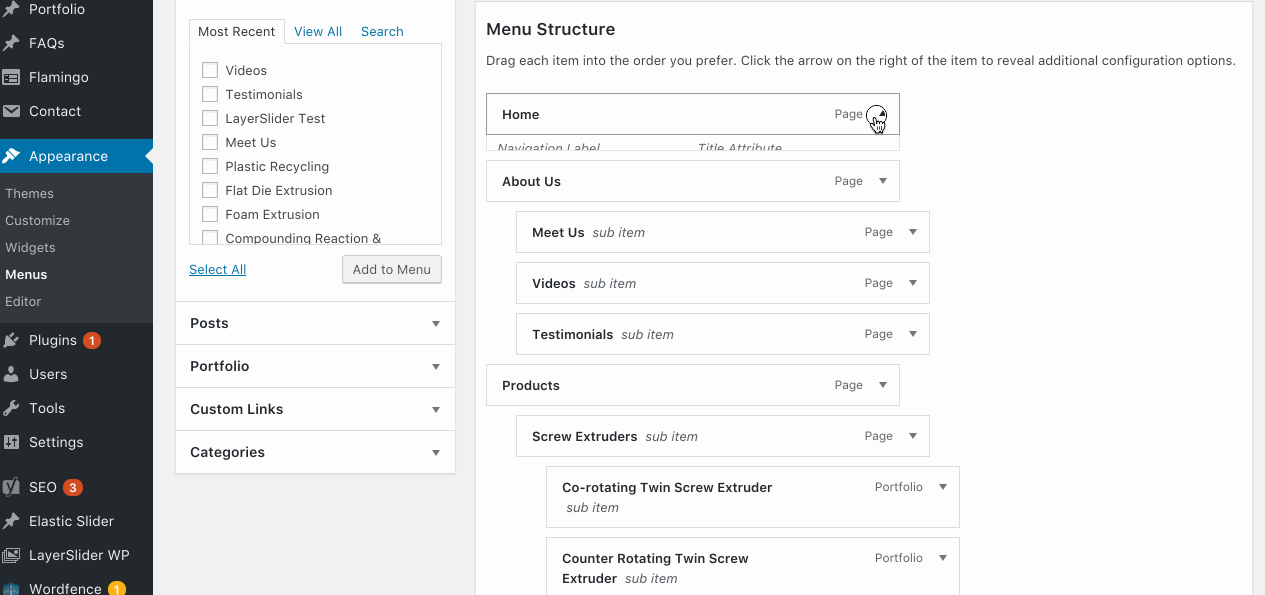Open the Widgets submenu item
This screenshot has width=1265, height=595.
tap(30, 247)
